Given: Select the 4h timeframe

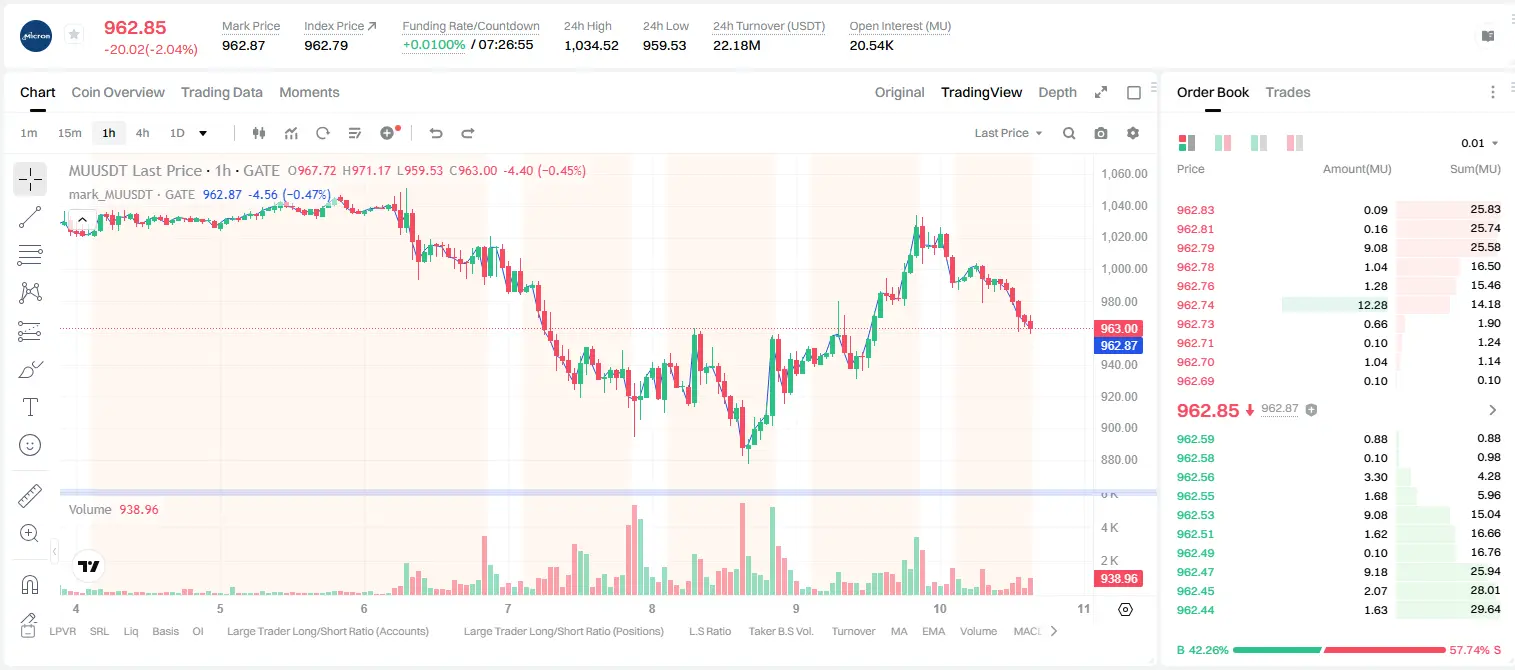Looking at the screenshot, I should tap(142, 133).
